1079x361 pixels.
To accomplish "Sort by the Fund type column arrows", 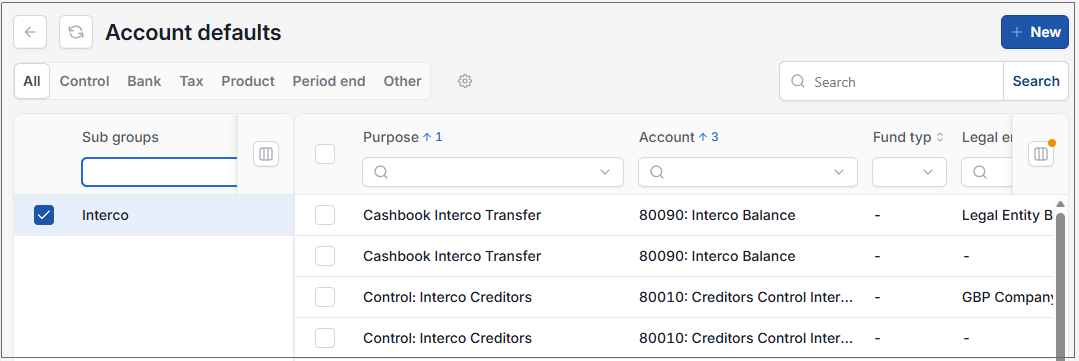I will coord(940,138).
